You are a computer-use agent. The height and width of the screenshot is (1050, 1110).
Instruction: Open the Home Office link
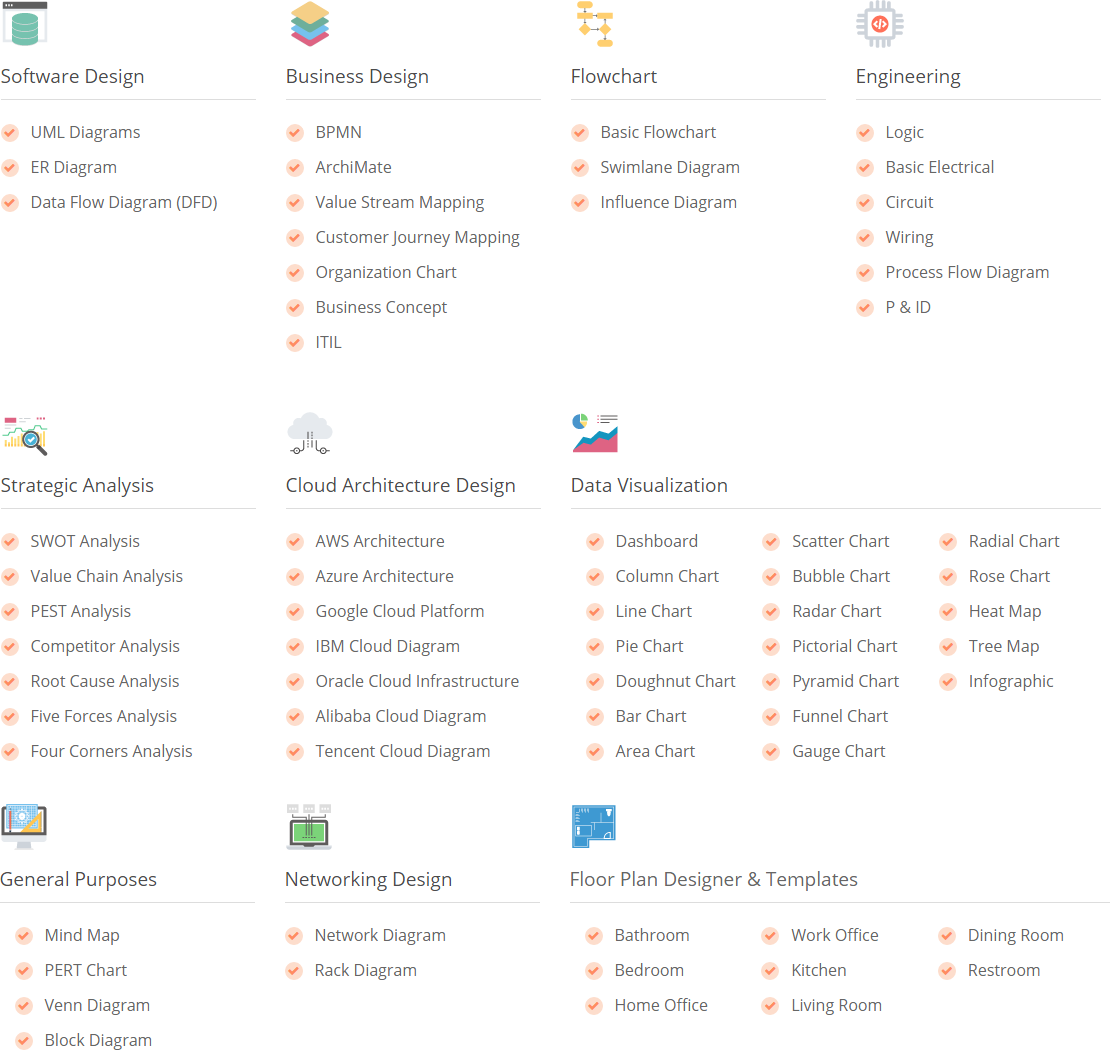click(660, 1005)
